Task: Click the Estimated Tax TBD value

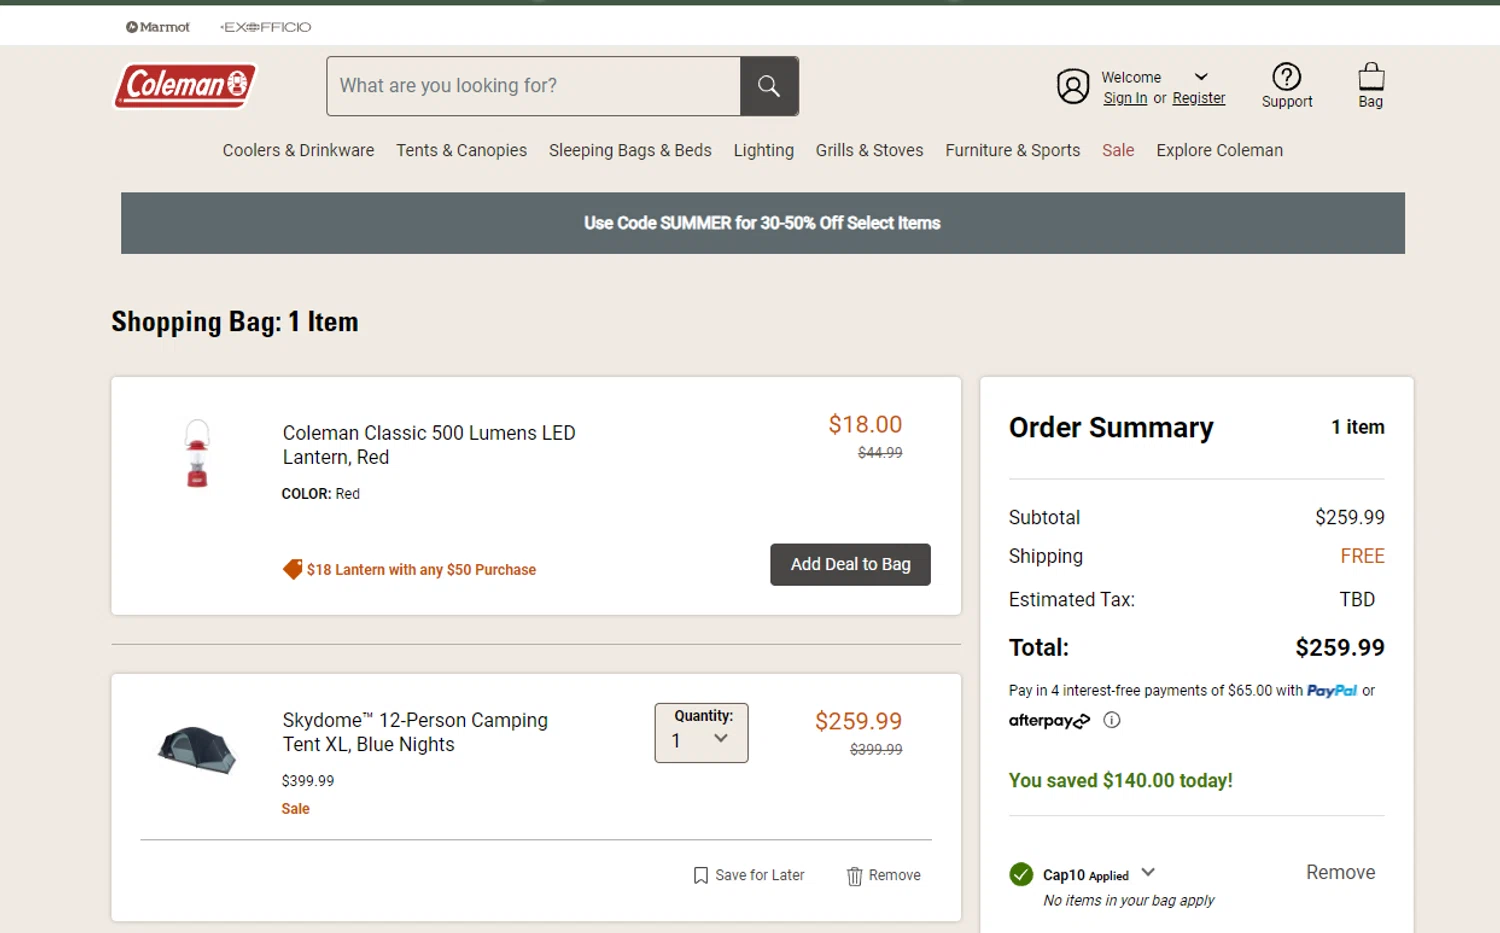Action: 1357,599
